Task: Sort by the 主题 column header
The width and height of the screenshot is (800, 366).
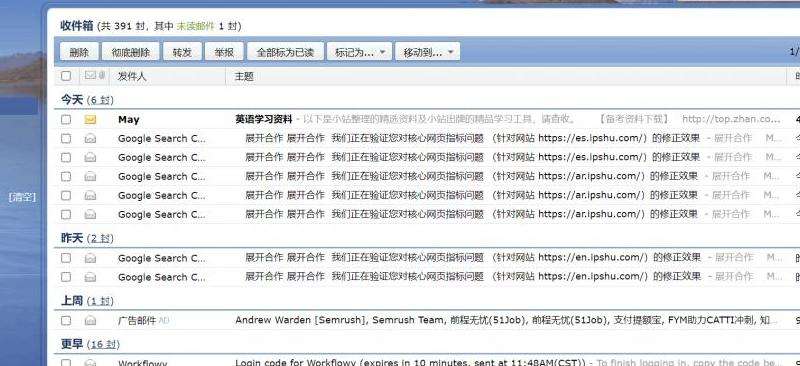Action: pyautogui.click(x=244, y=76)
